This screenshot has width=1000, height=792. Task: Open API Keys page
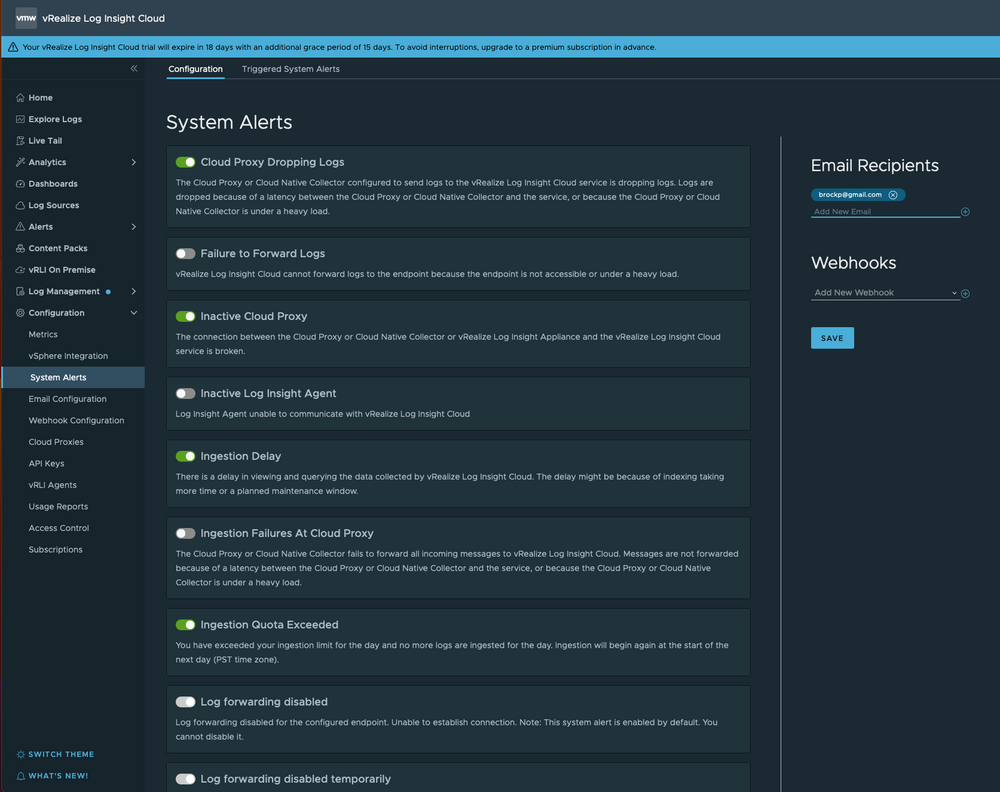click(47, 464)
